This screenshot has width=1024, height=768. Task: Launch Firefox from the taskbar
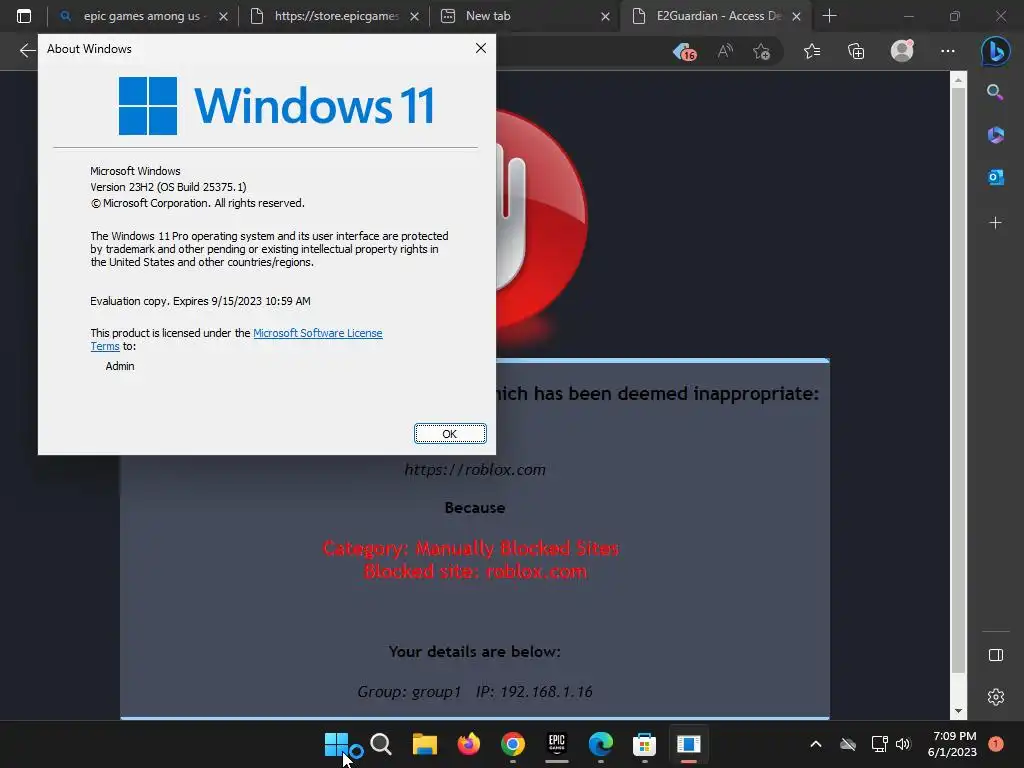[468, 744]
